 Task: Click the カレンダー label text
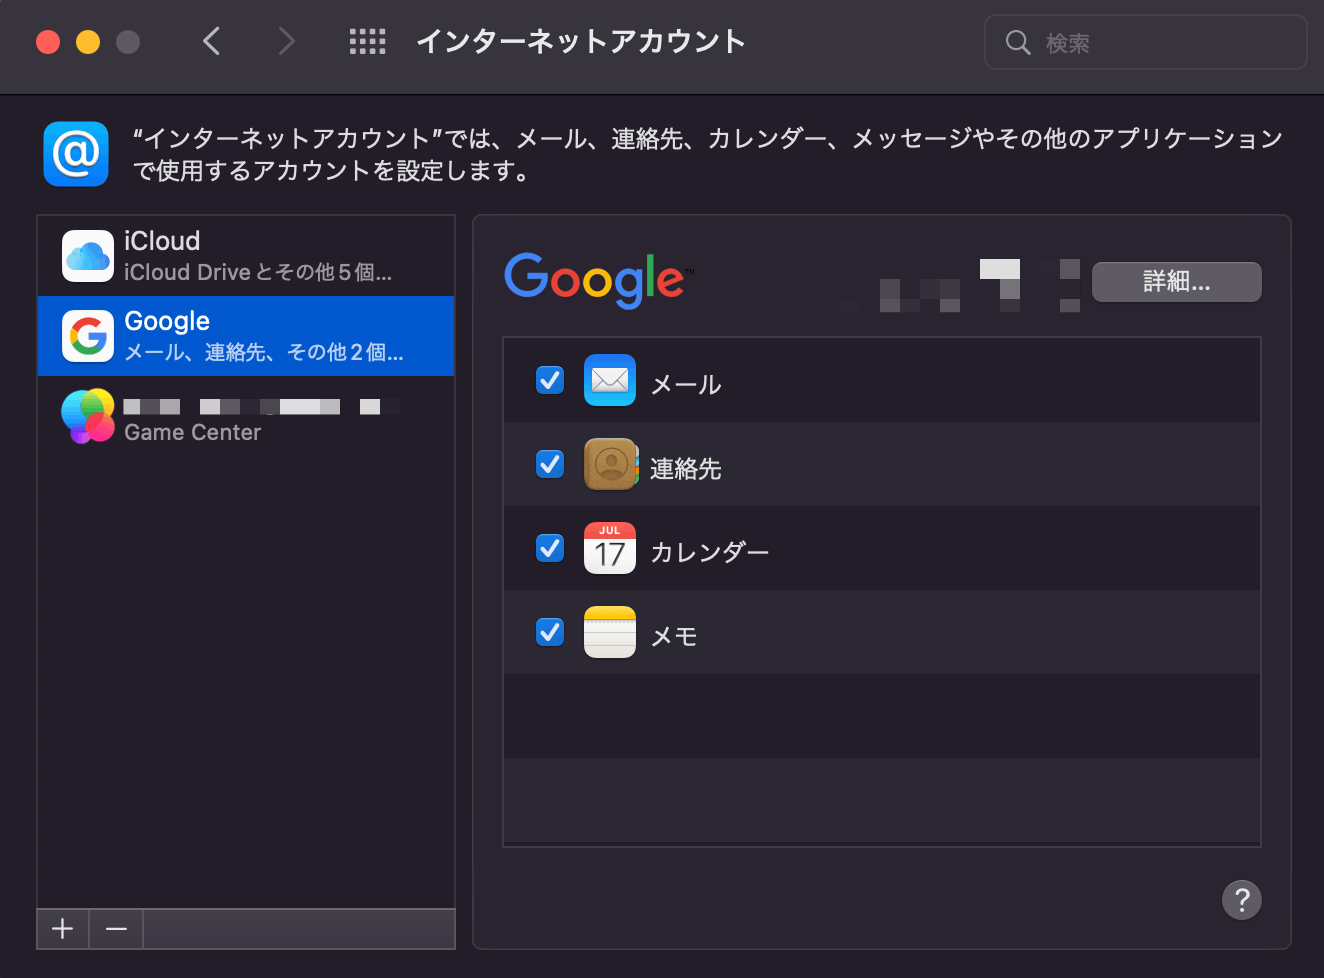710,553
